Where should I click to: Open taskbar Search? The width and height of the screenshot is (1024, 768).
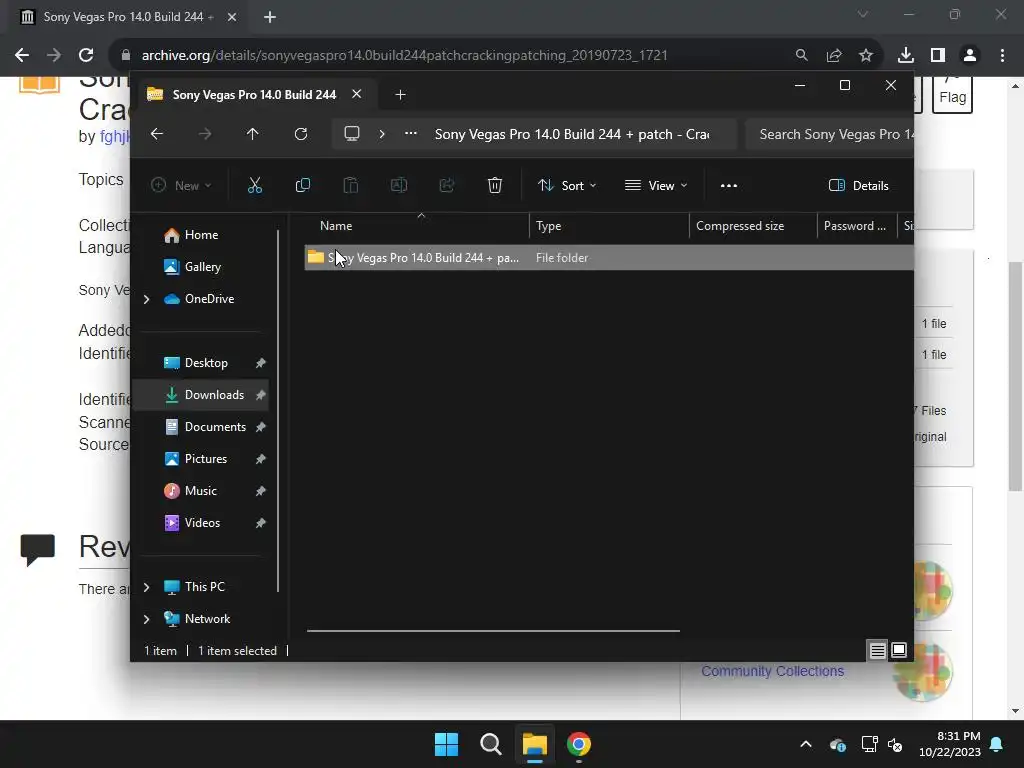tap(490, 744)
